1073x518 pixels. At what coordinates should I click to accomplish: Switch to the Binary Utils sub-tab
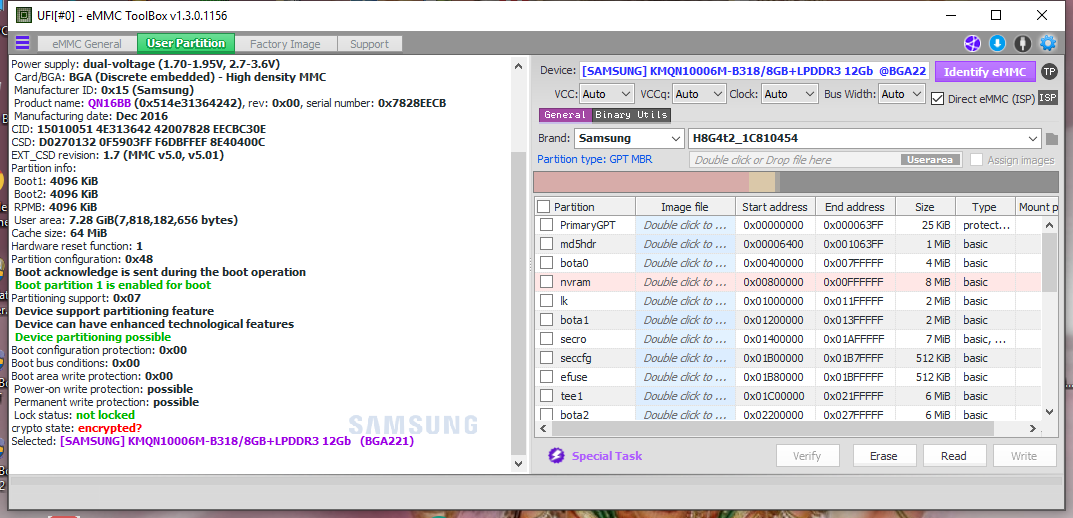click(631, 115)
